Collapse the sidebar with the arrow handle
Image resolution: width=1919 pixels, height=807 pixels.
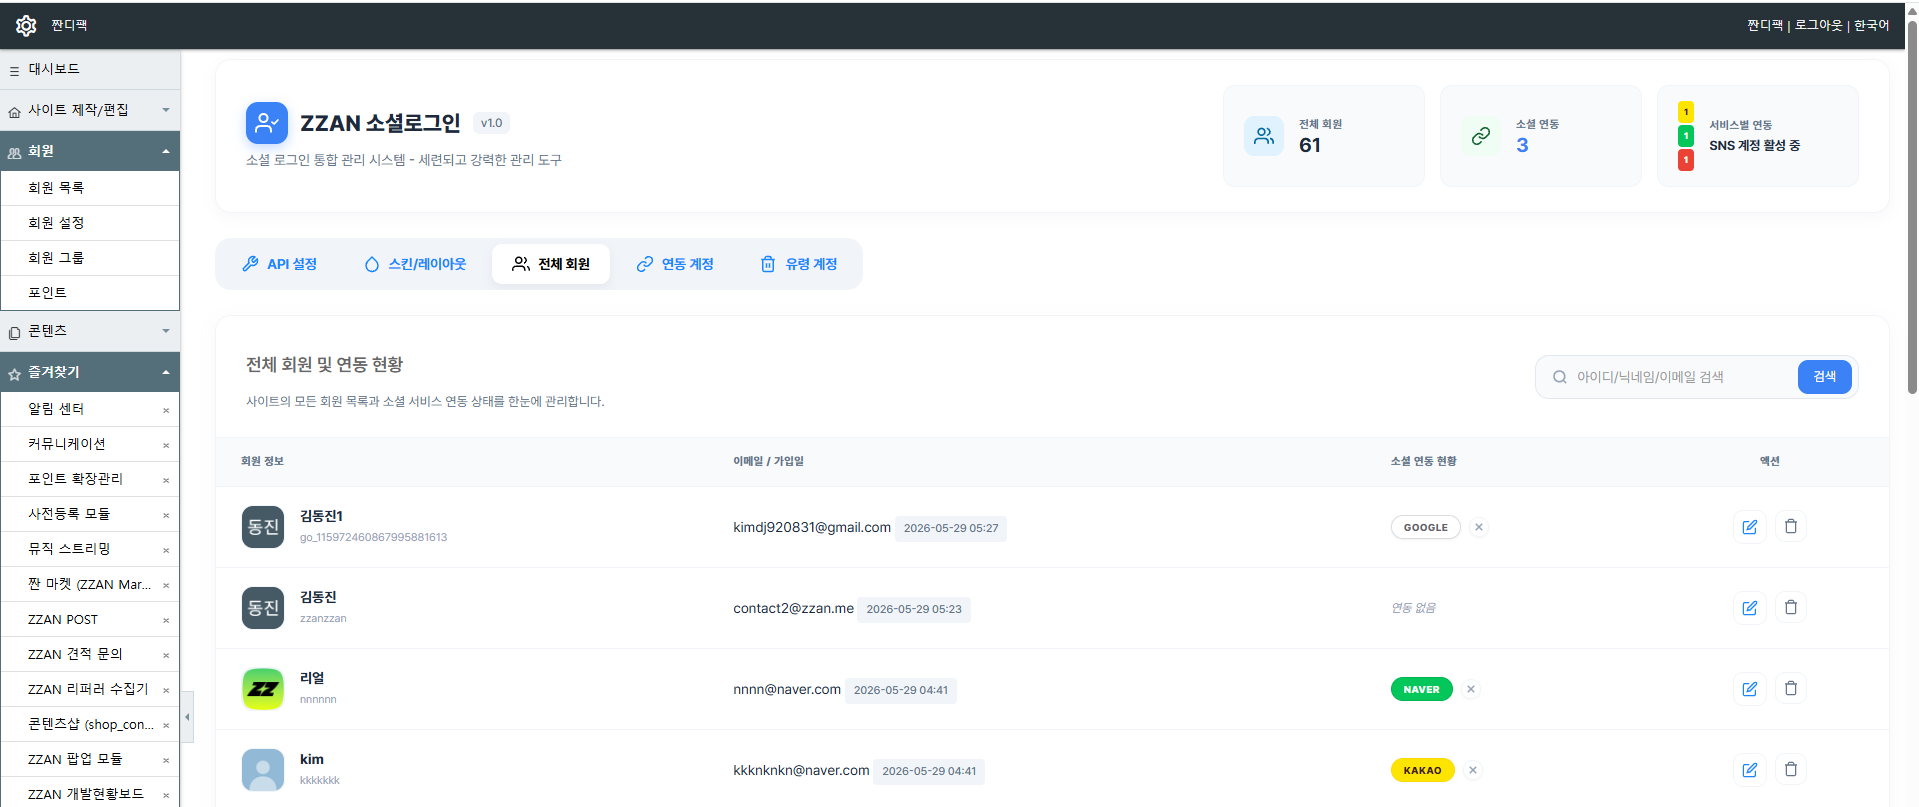[x=187, y=717]
